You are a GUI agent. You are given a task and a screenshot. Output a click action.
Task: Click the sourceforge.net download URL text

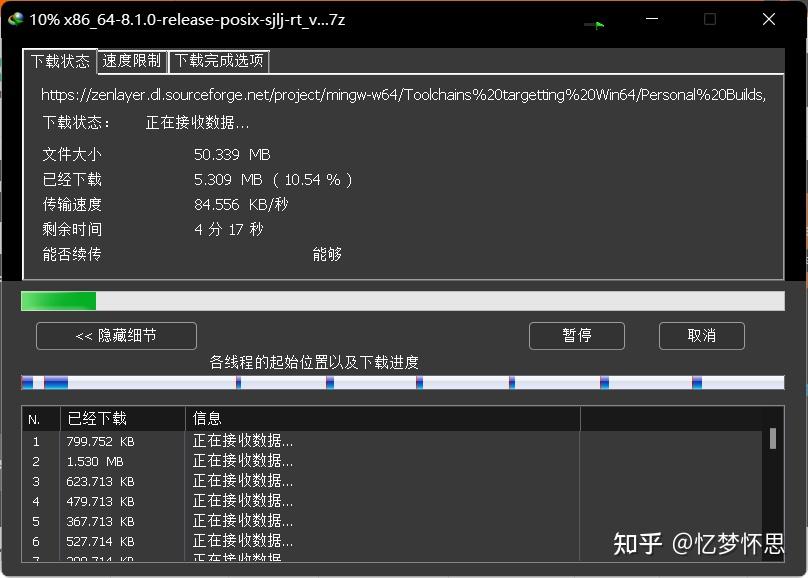400,96
